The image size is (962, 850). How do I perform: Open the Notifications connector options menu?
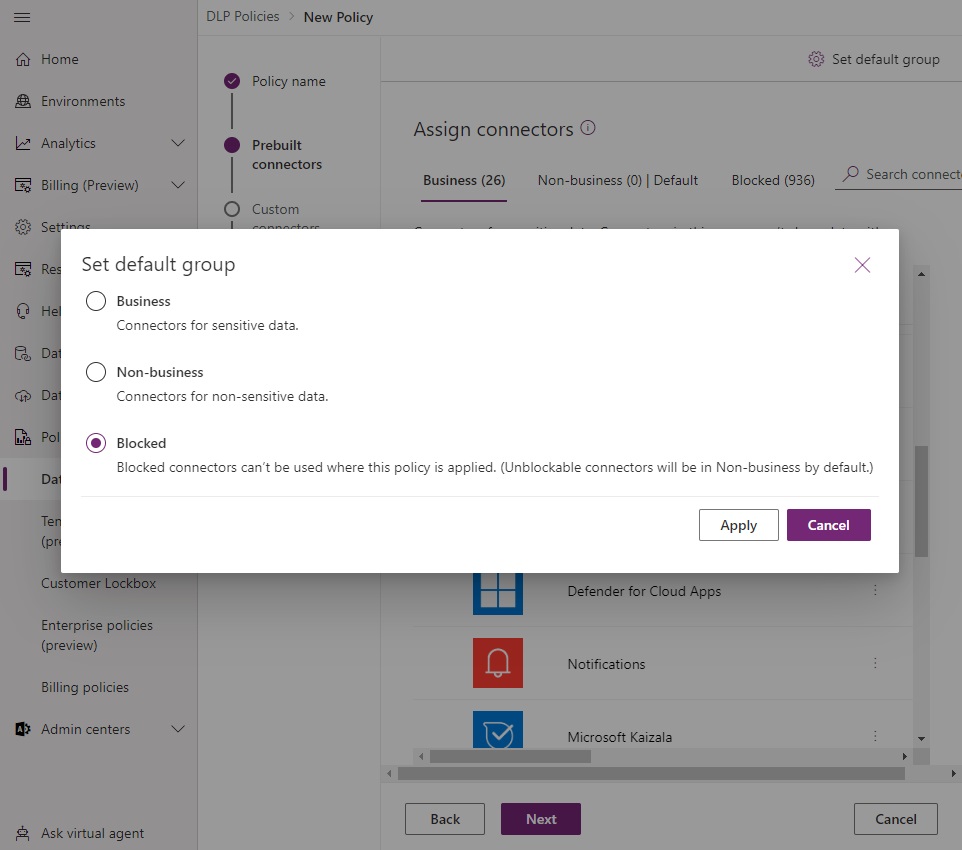(x=875, y=663)
